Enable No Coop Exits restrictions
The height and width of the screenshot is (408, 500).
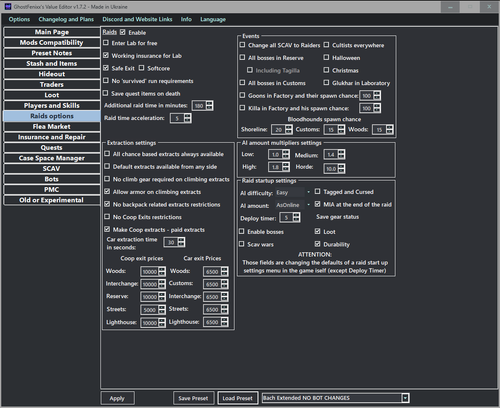pos(107,217)
